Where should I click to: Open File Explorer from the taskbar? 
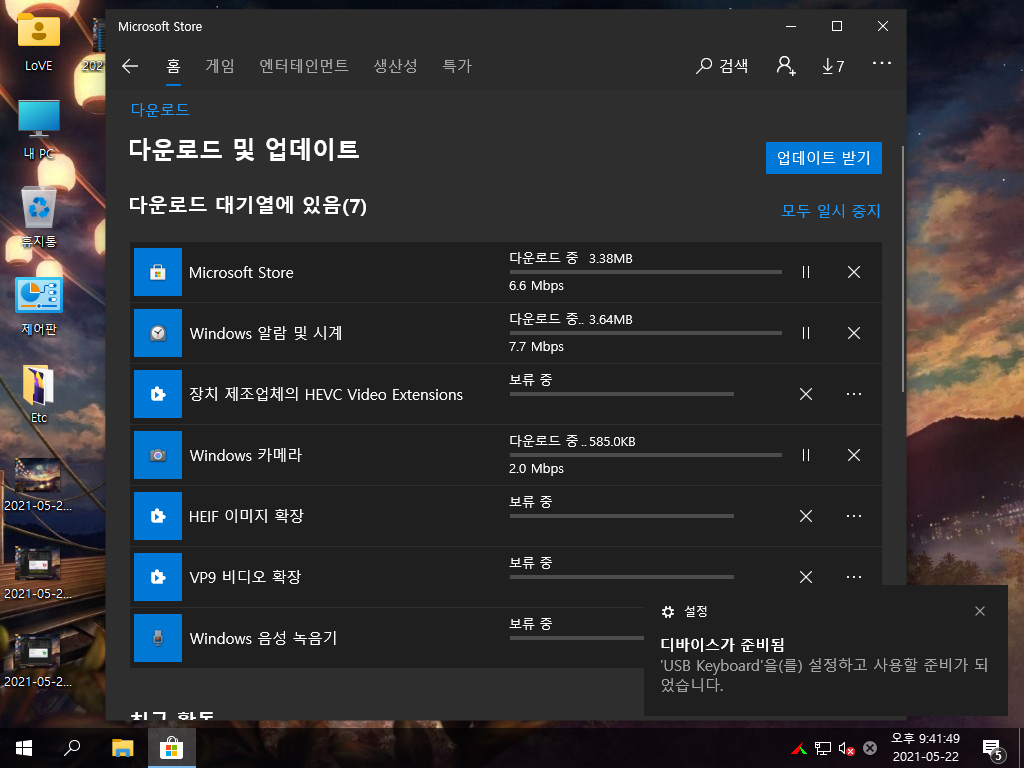(x=122, y=748)
